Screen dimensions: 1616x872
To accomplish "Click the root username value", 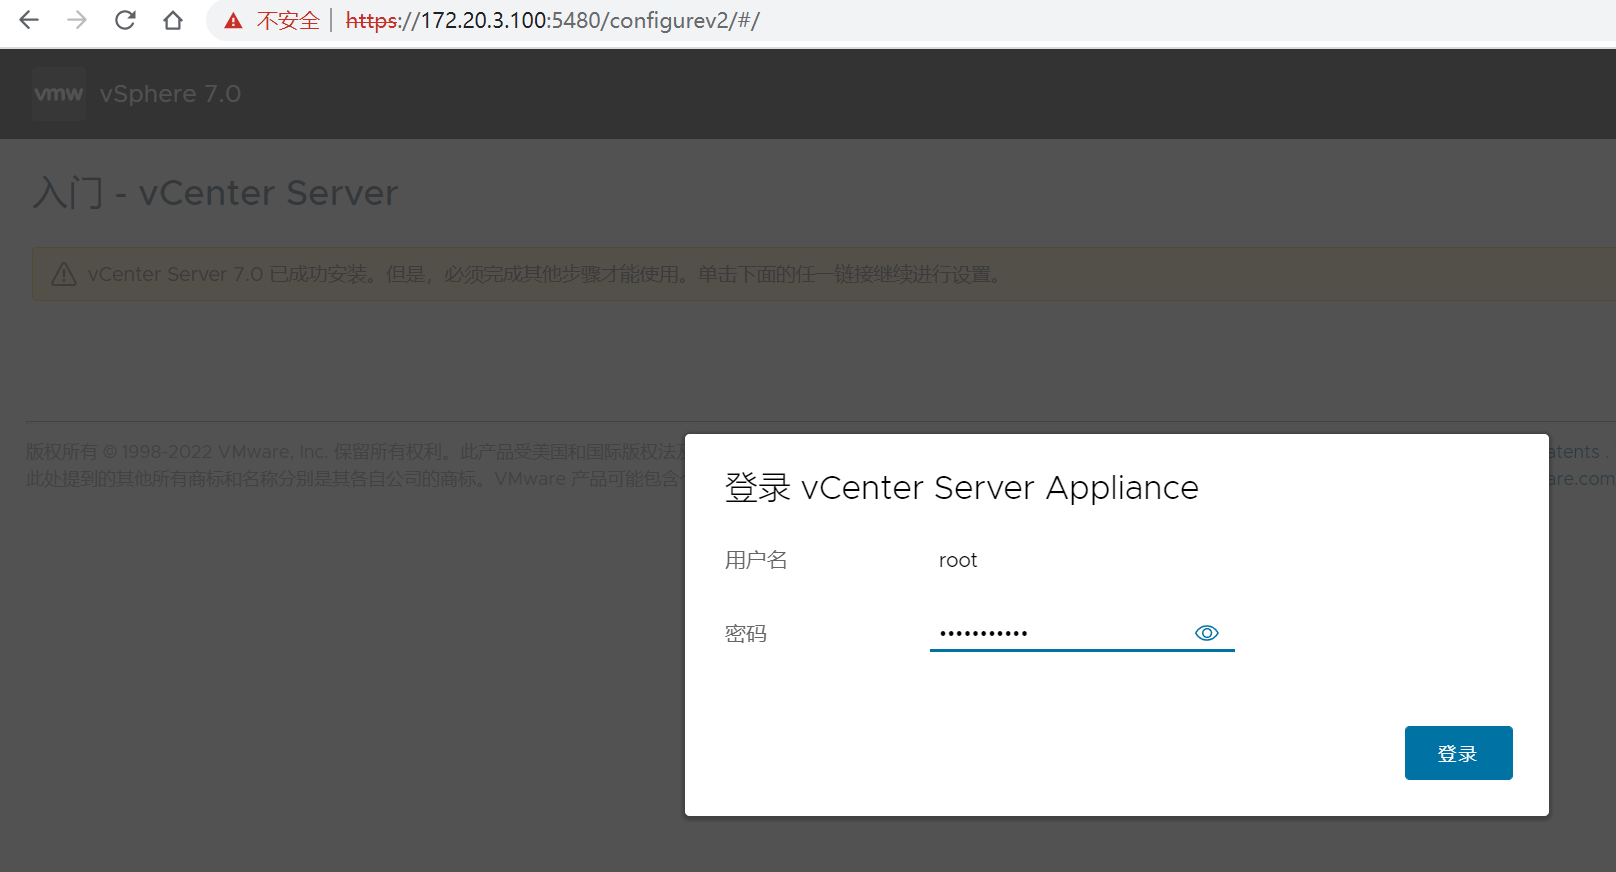I will click(958, 560).
